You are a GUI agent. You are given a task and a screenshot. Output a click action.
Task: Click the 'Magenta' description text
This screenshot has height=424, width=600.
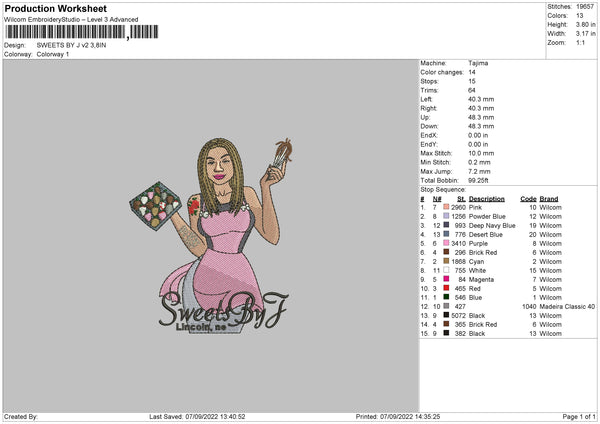481,279
